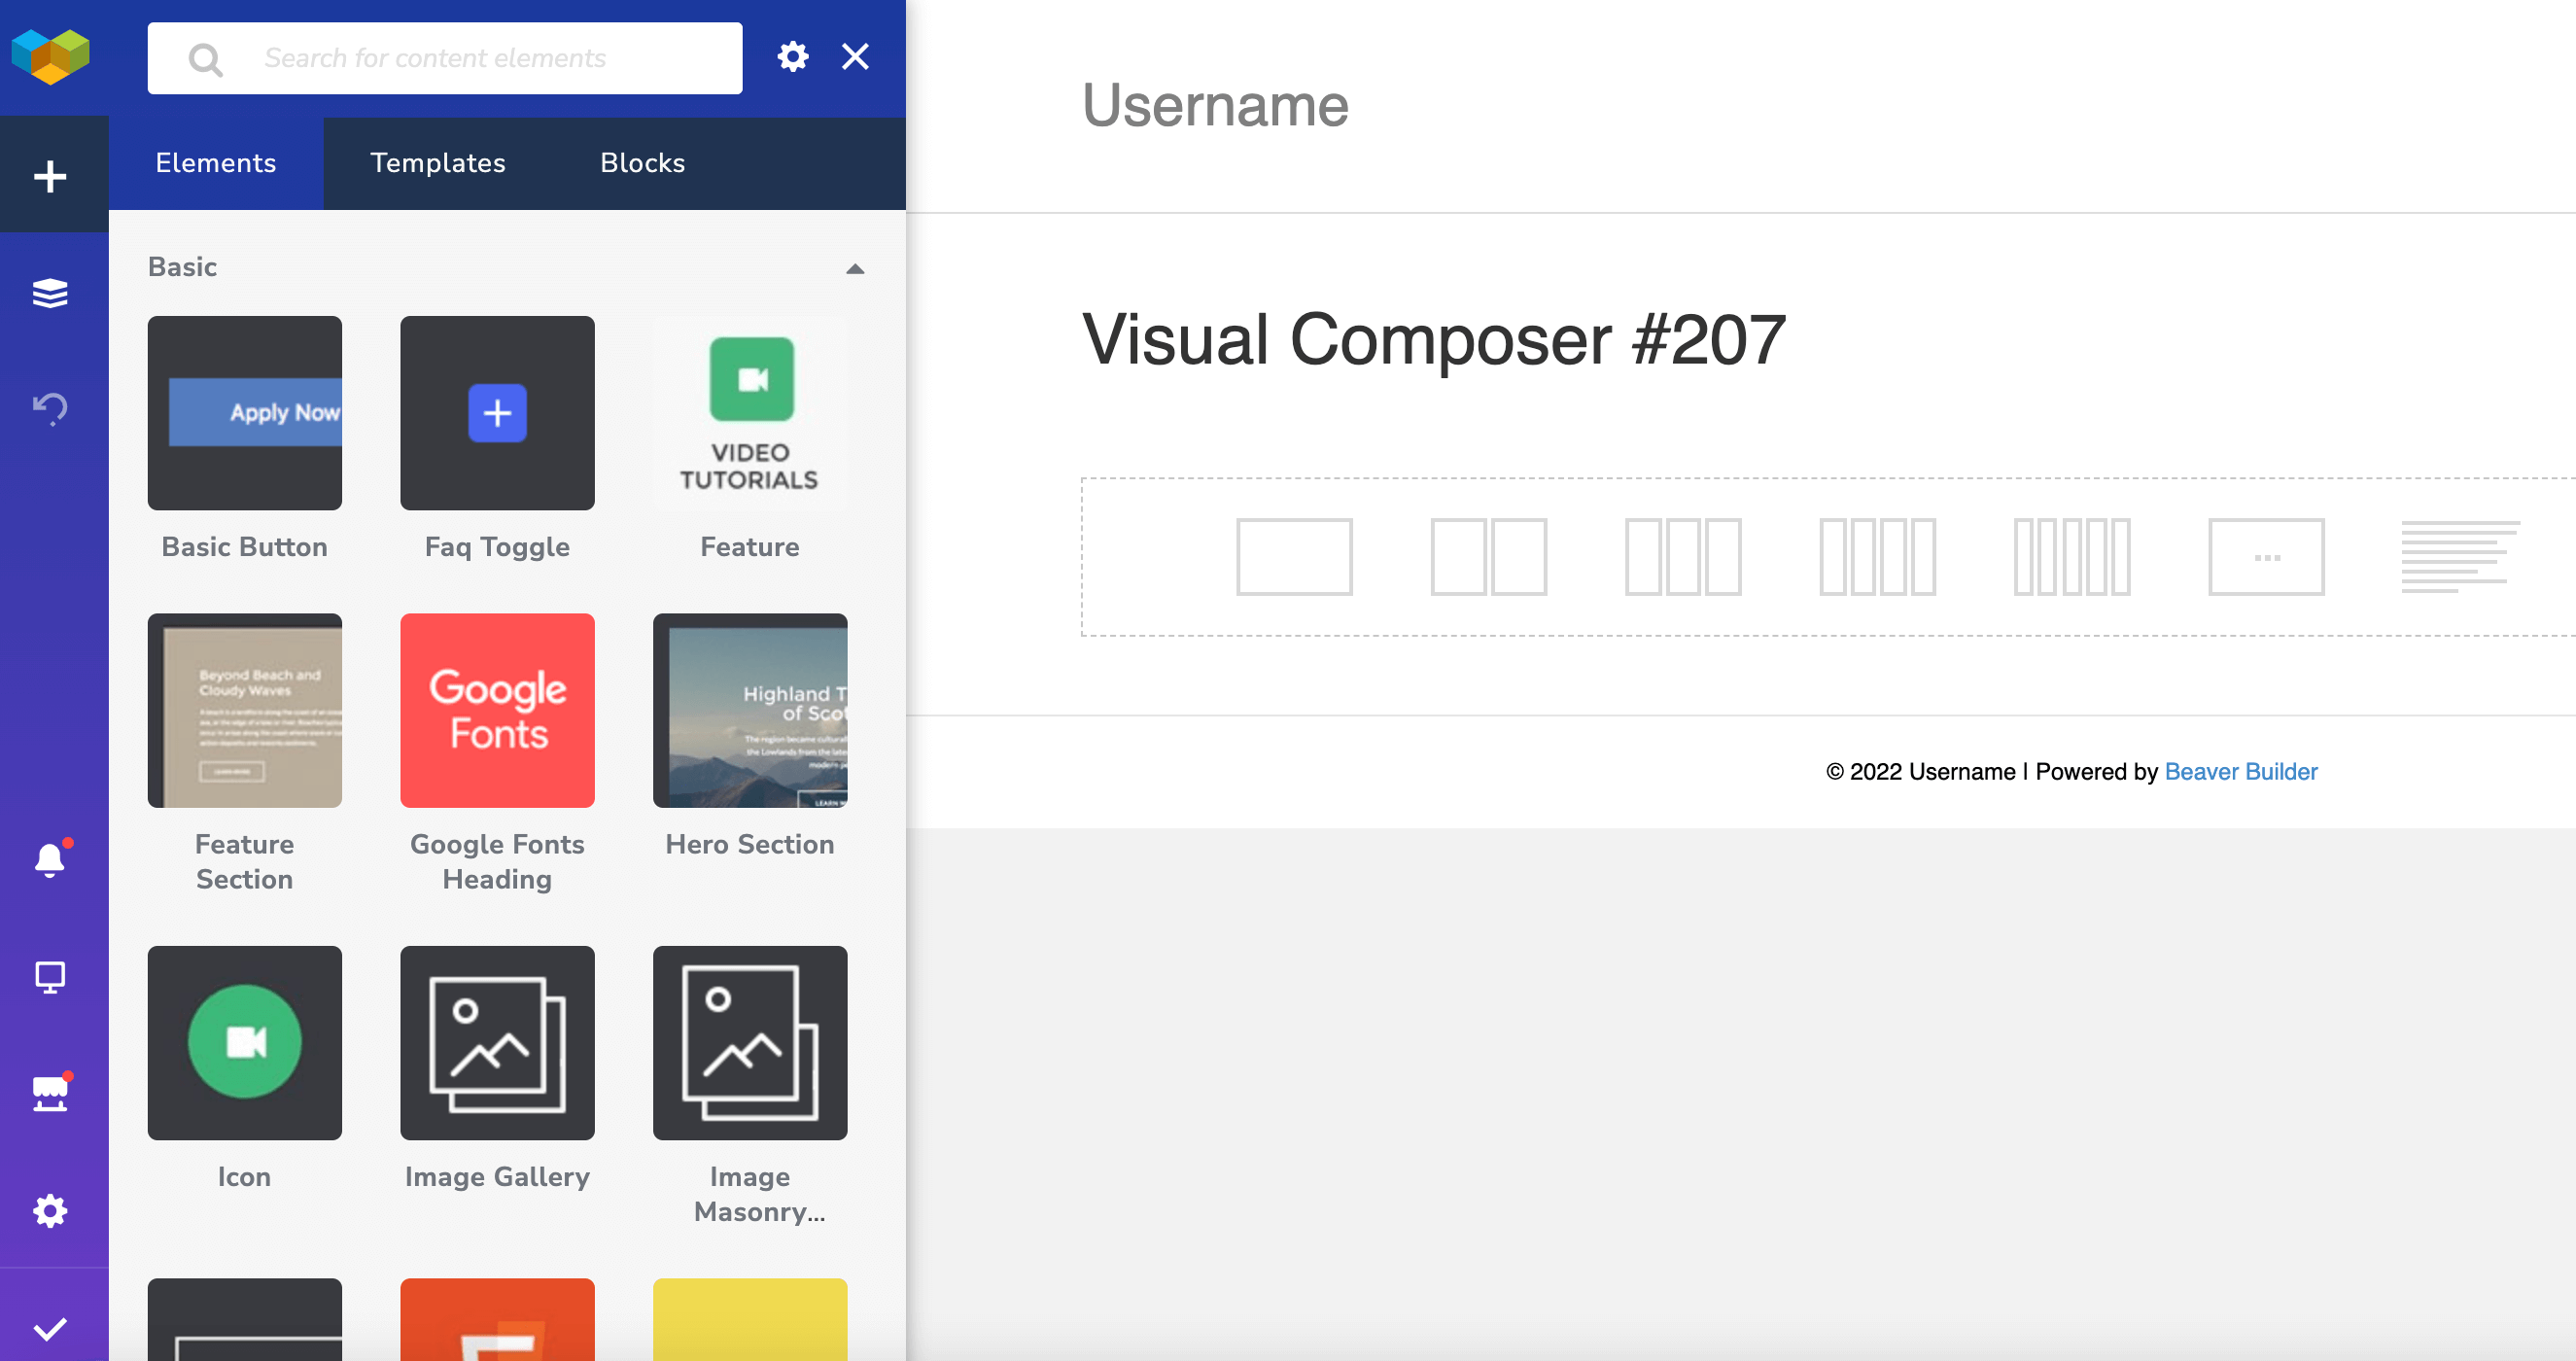Open responsive view monitor icon
Screen dimensions: 2576x1361
coord(50,976)
